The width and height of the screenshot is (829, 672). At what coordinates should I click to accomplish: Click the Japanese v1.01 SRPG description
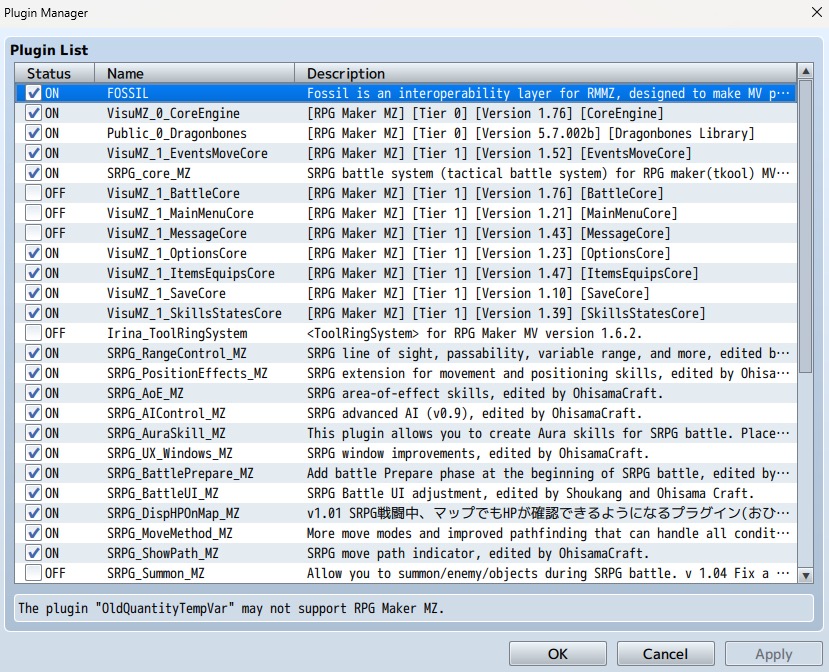click(x=548, y=513)
